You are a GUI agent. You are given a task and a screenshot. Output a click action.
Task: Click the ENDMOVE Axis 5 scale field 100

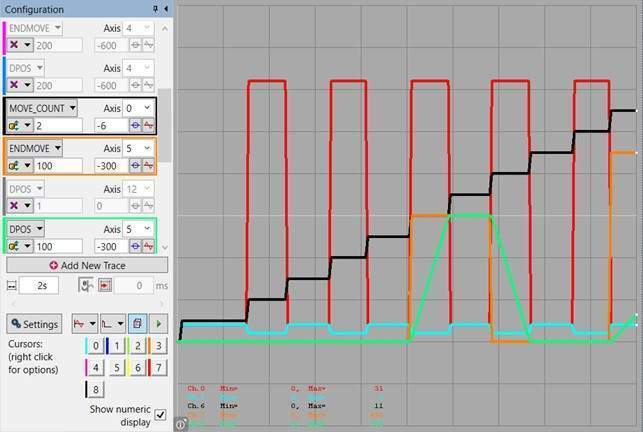pos(59,165)
